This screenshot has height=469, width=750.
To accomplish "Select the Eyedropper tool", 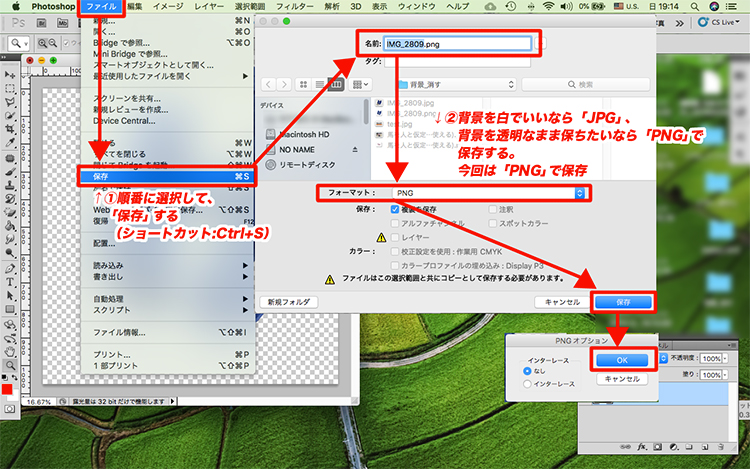I will 10,142.
